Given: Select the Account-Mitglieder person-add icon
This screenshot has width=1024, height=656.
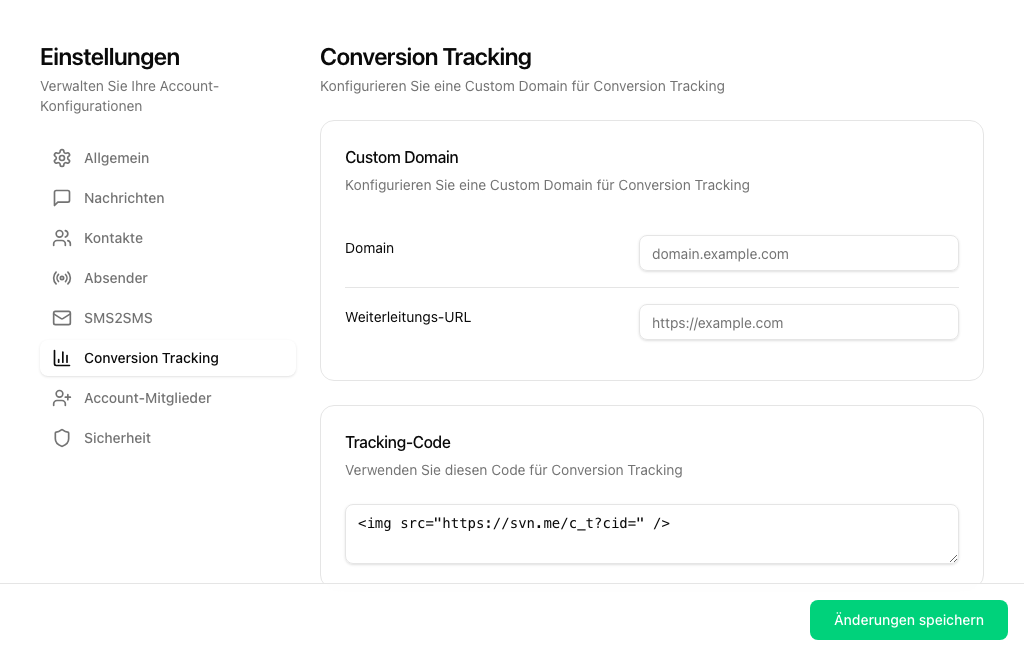Looking at the screenshot, I should [62, 398].
